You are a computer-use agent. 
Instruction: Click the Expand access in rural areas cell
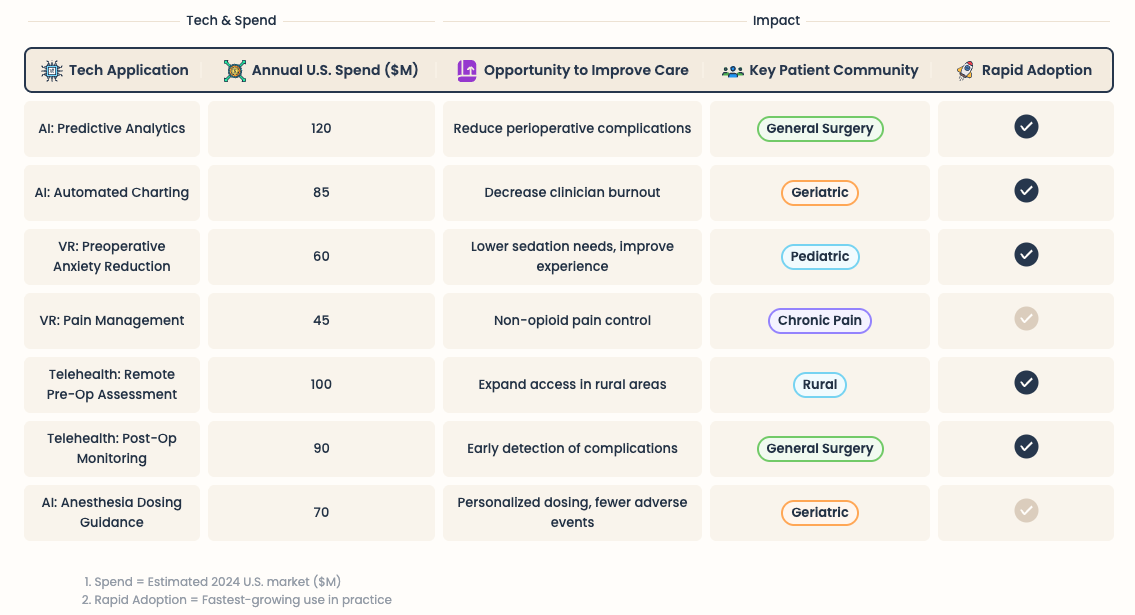pos(572,385)
